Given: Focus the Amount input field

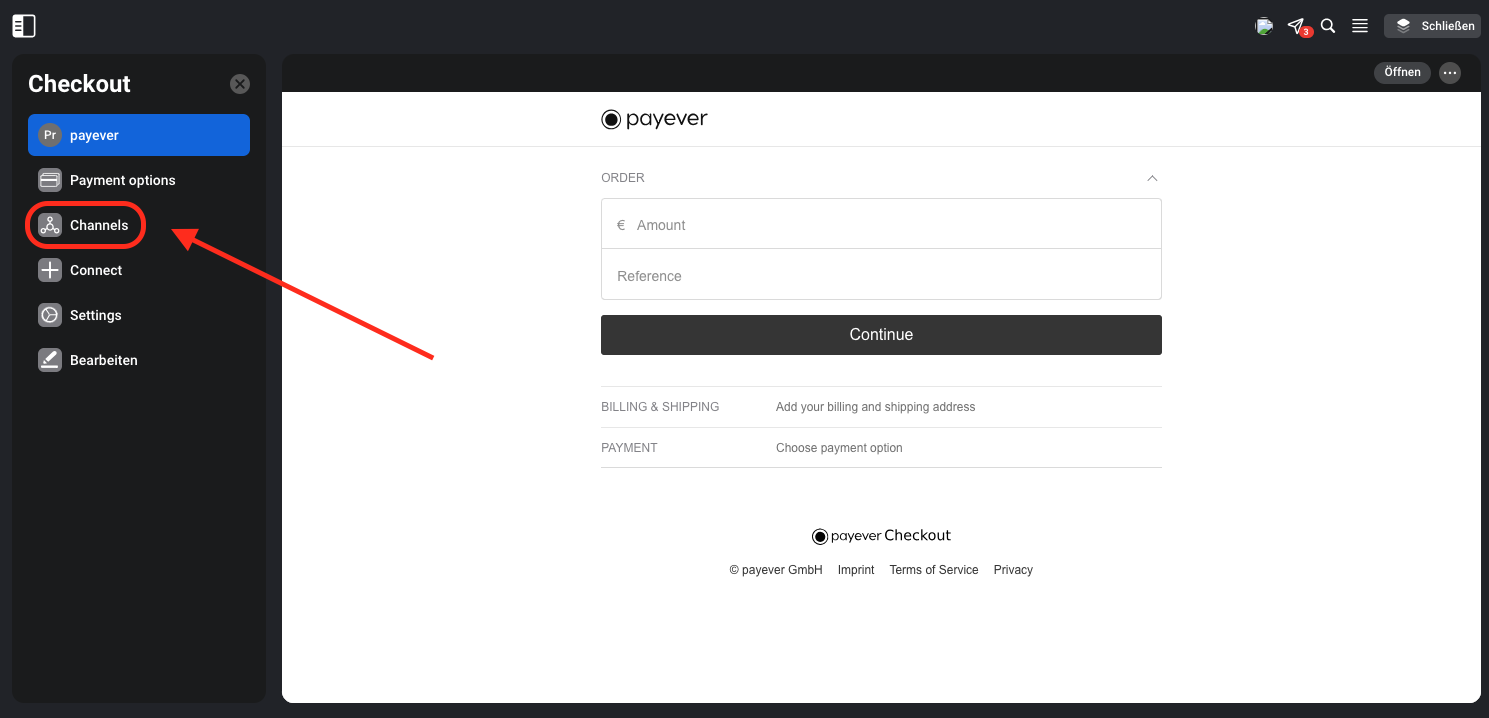Looking at the screenshot, I should tap(881, 224).
